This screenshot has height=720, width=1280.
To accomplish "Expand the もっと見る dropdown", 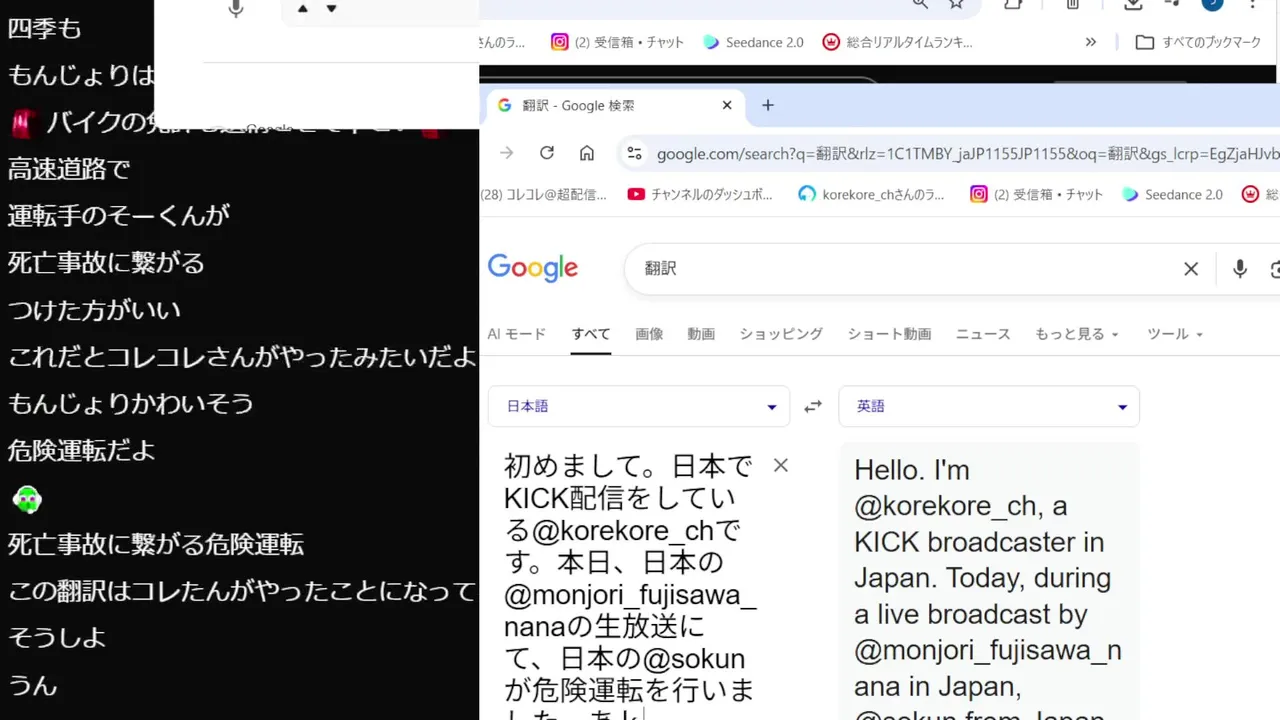I will point(1077,334).
